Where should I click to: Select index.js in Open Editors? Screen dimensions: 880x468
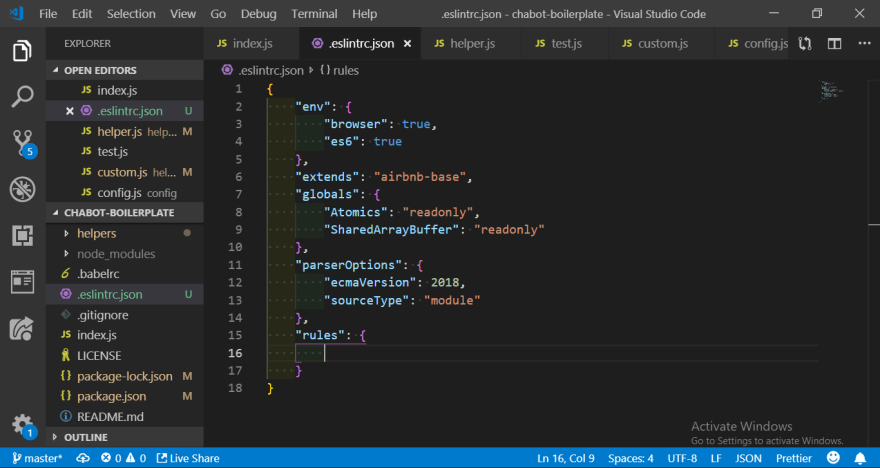pos(125,90)
